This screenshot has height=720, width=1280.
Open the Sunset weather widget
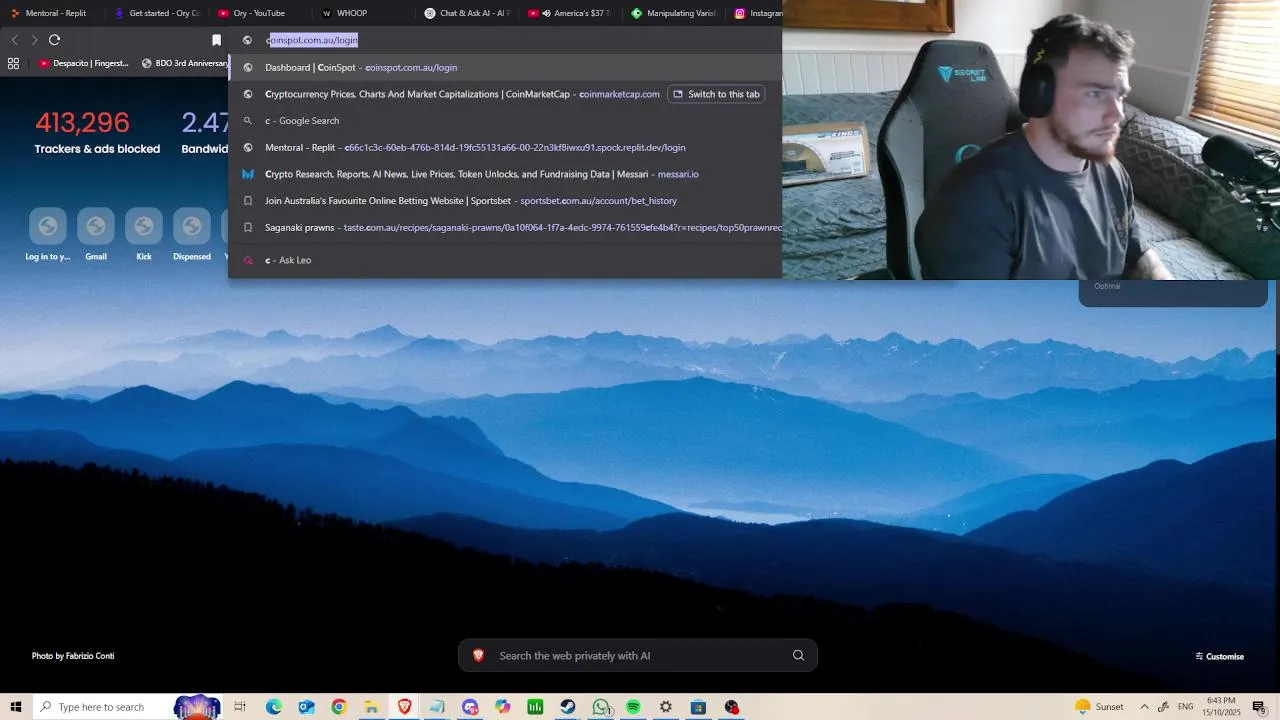(1098, 707)
